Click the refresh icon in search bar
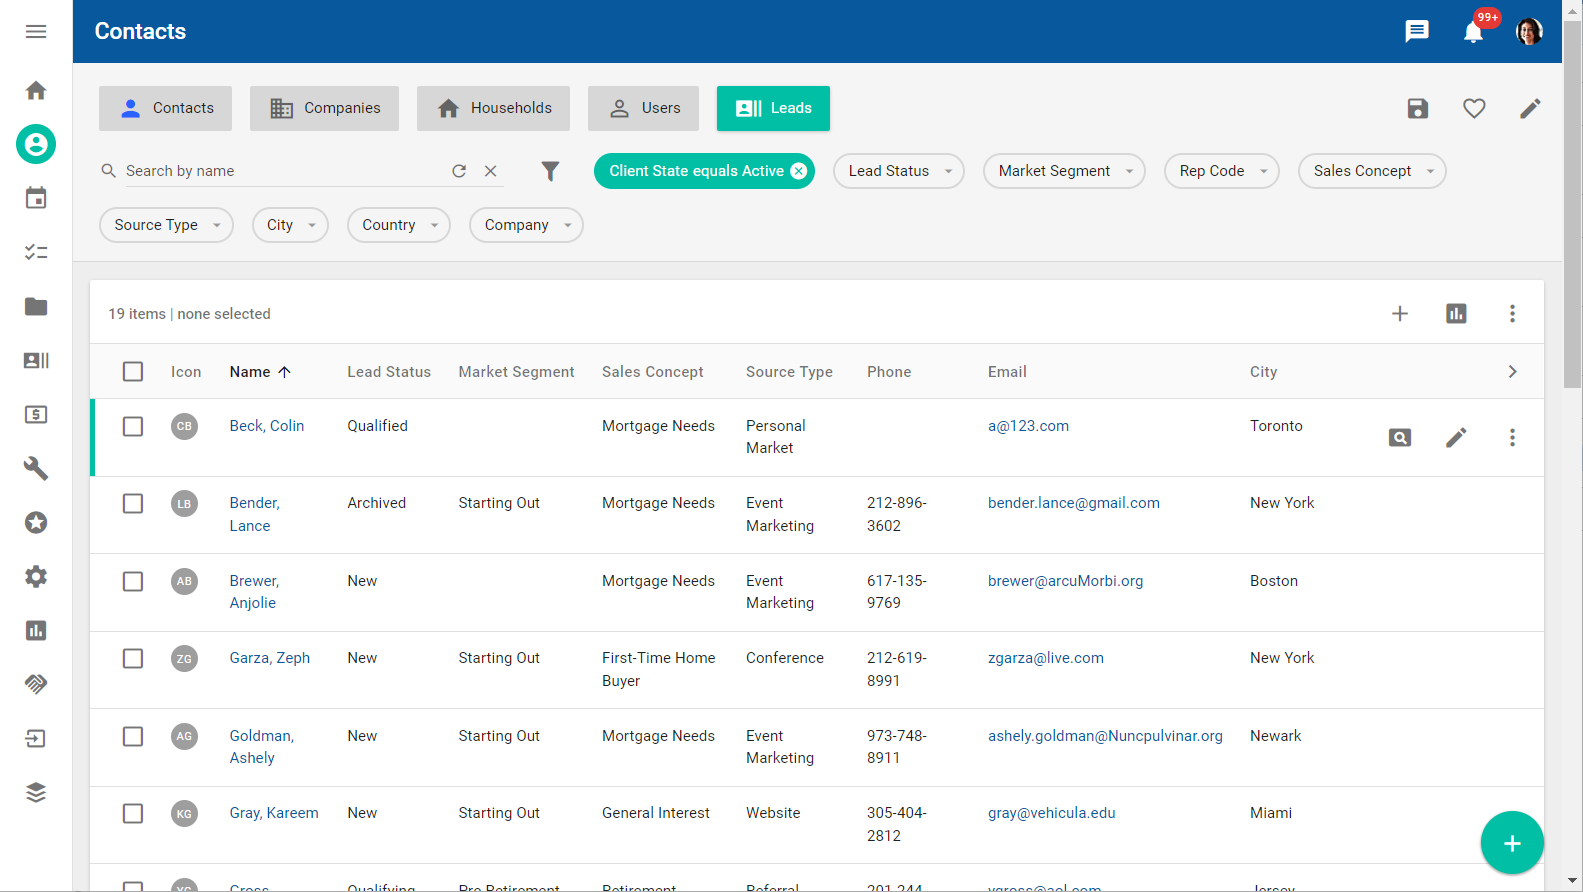Viewport: 1583px width, 892px height. pos(459,171)
